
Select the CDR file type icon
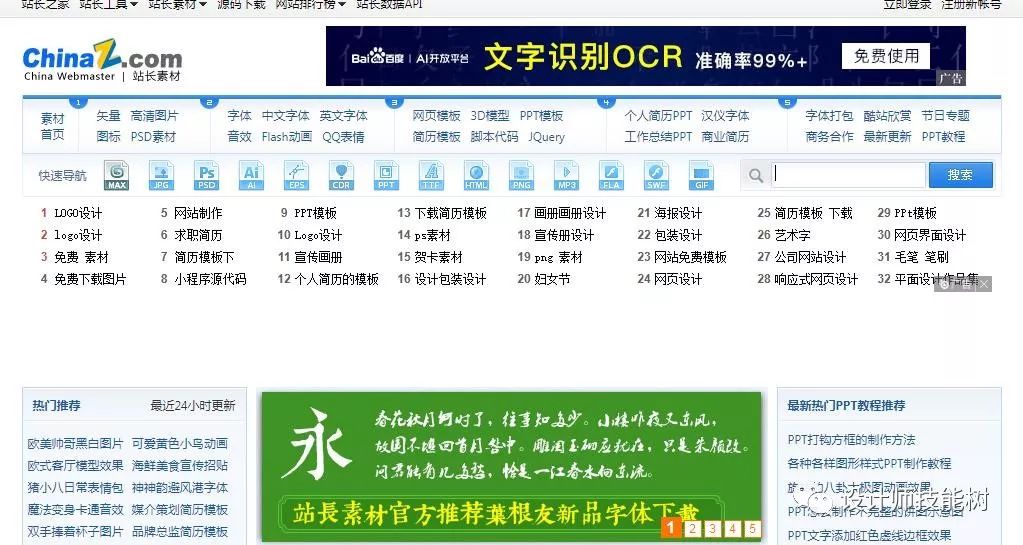click(x=341, y=175)
